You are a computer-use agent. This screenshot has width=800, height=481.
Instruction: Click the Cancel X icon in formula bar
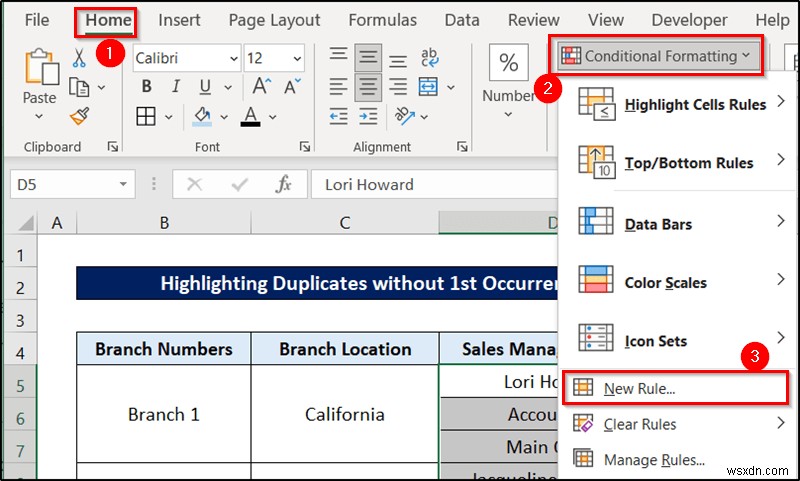point(194,184)
